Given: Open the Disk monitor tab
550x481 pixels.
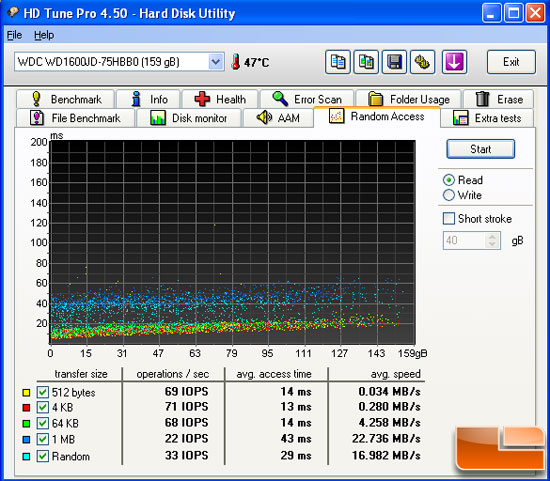Looking at the screenshot, I should 188,118.
